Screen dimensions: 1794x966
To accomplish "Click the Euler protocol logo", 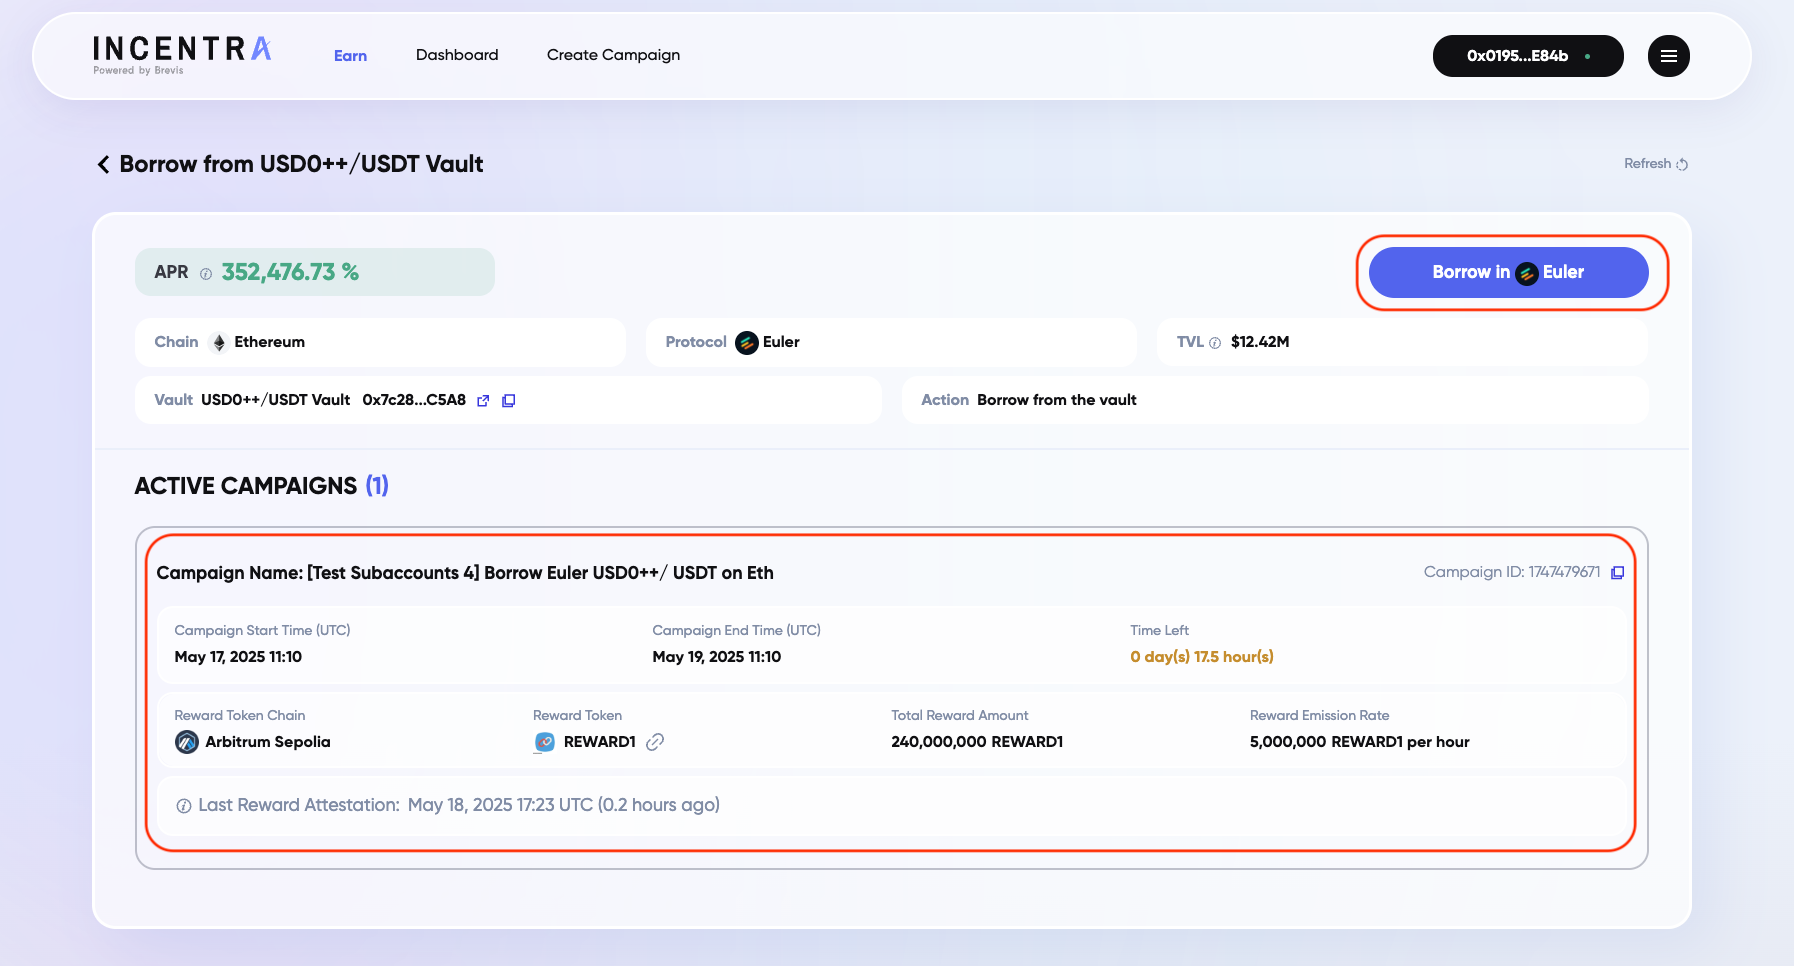I will 747,343.
